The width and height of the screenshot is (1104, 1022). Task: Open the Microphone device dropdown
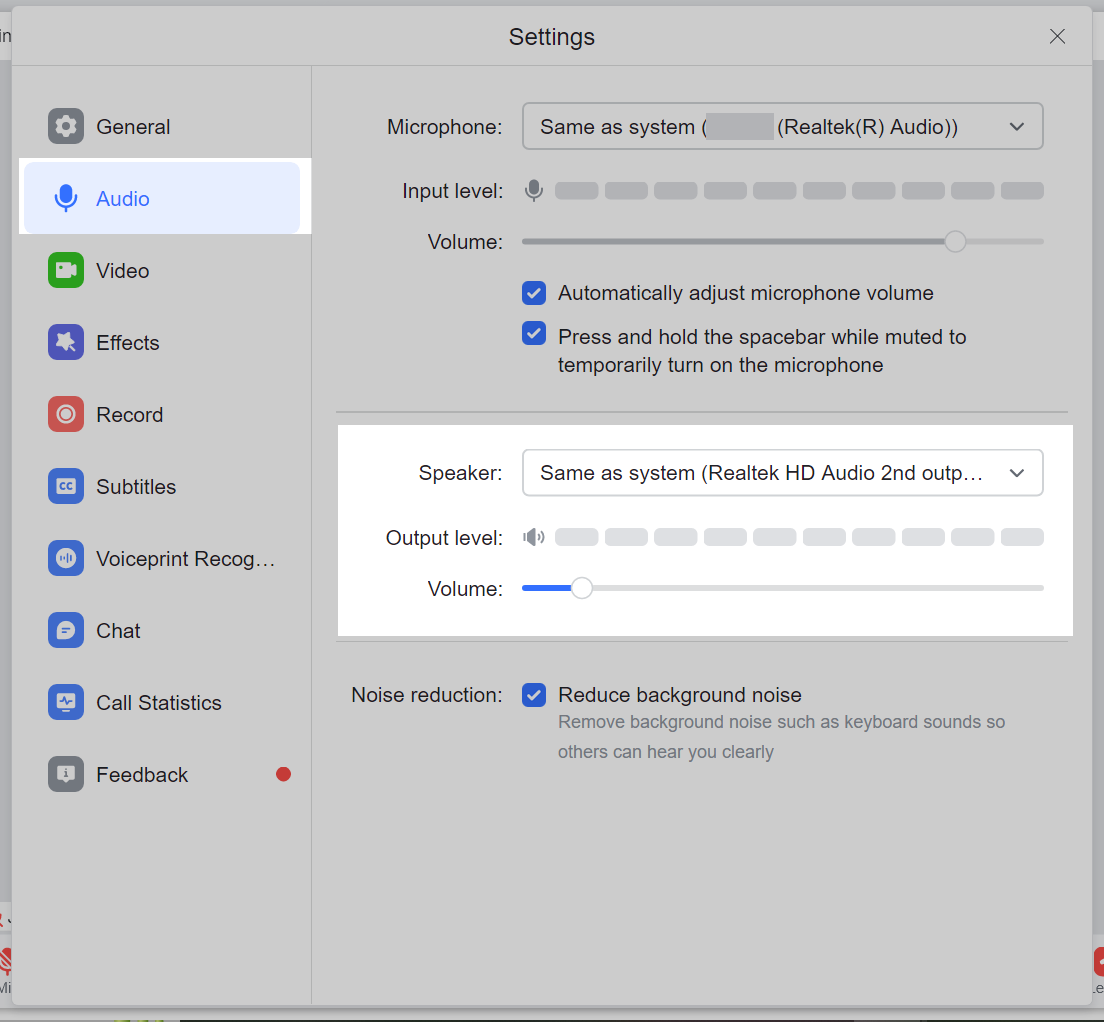point(782,127)
